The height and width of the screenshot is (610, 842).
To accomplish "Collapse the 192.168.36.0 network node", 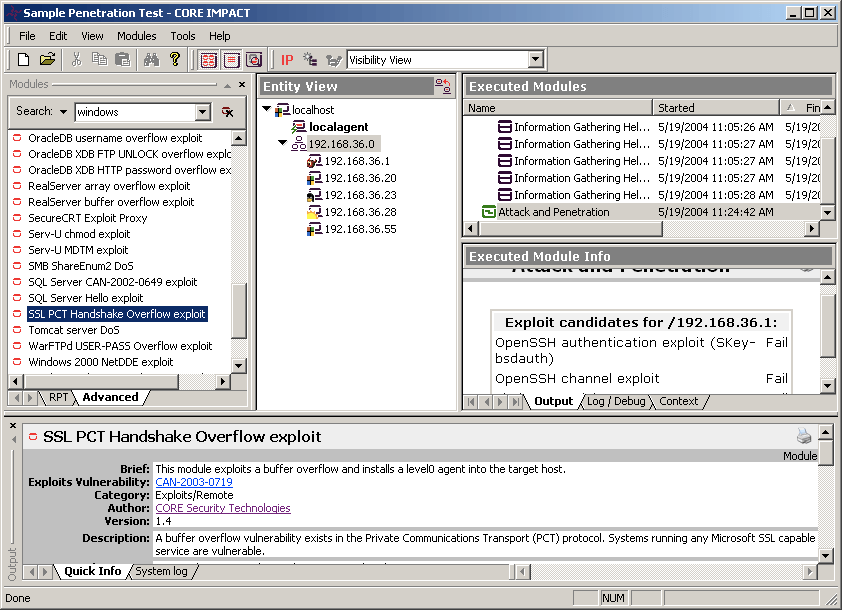I will click(x=282, y=143).
